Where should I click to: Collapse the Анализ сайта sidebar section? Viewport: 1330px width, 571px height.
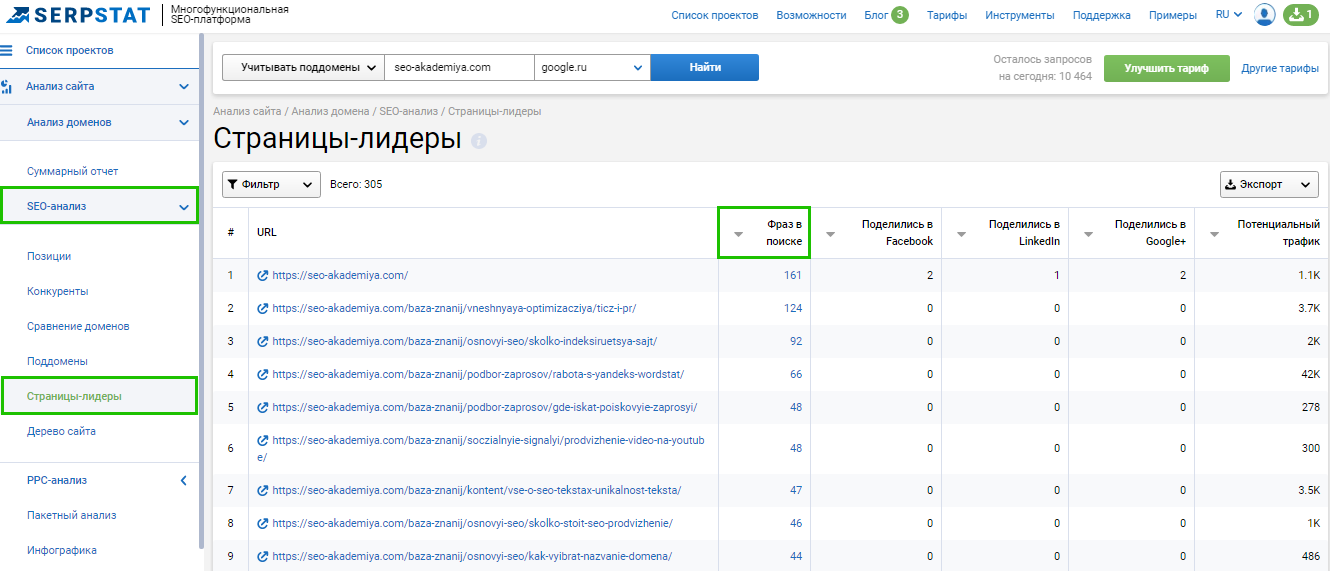(x=183, y=87)
